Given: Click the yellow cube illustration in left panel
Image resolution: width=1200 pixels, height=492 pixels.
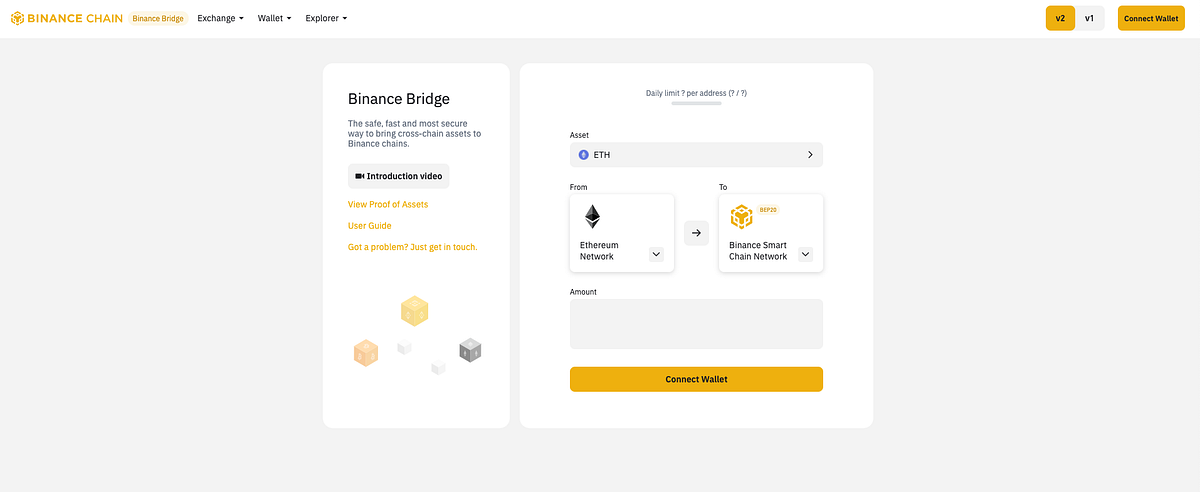Looking at the screenshot, I should (414, 311).
